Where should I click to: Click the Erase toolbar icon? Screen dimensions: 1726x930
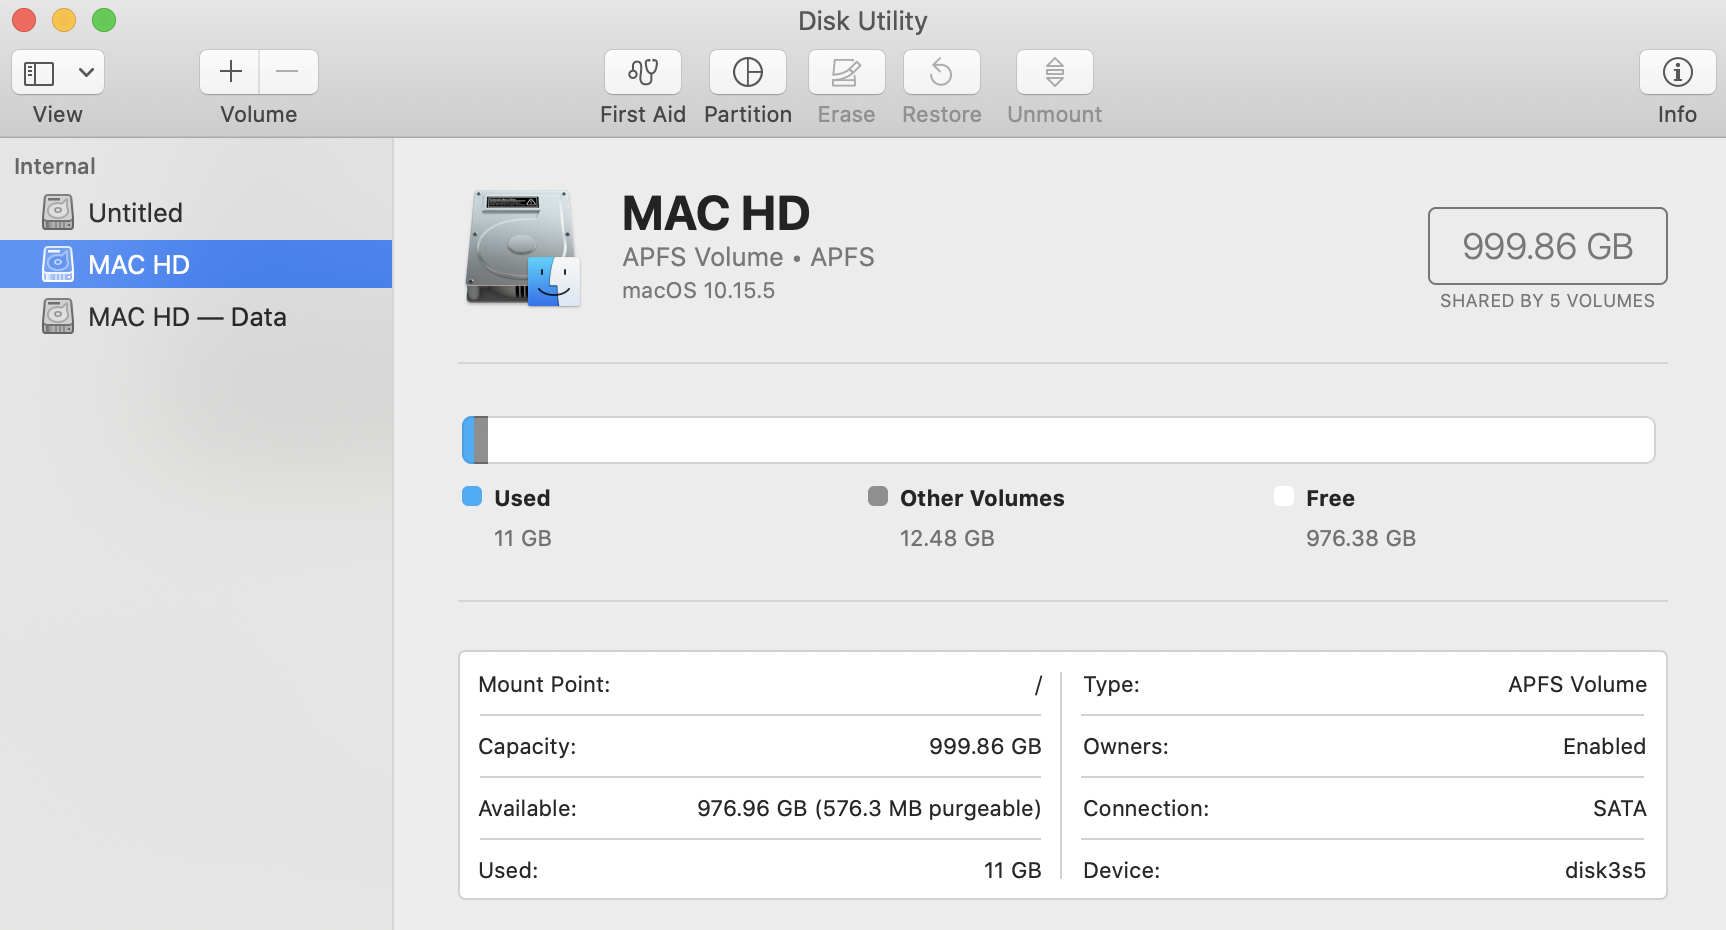pyautogui.click(x=846, y=72)
